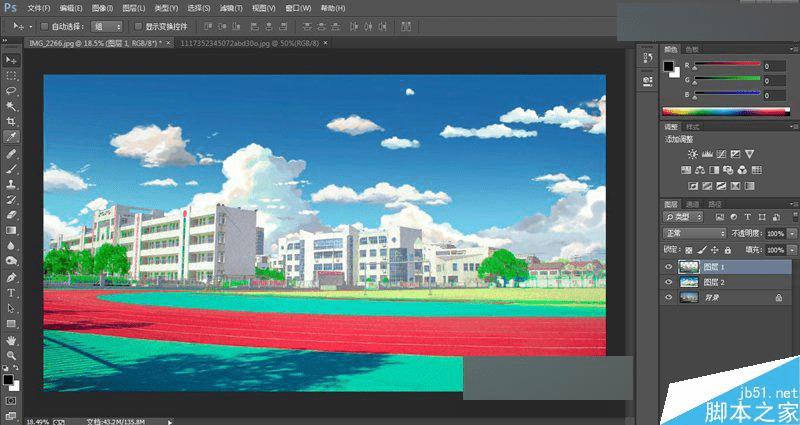Switch to the 路径 paths tab
The height and width of the screenshot is (425, 800).
714,204
